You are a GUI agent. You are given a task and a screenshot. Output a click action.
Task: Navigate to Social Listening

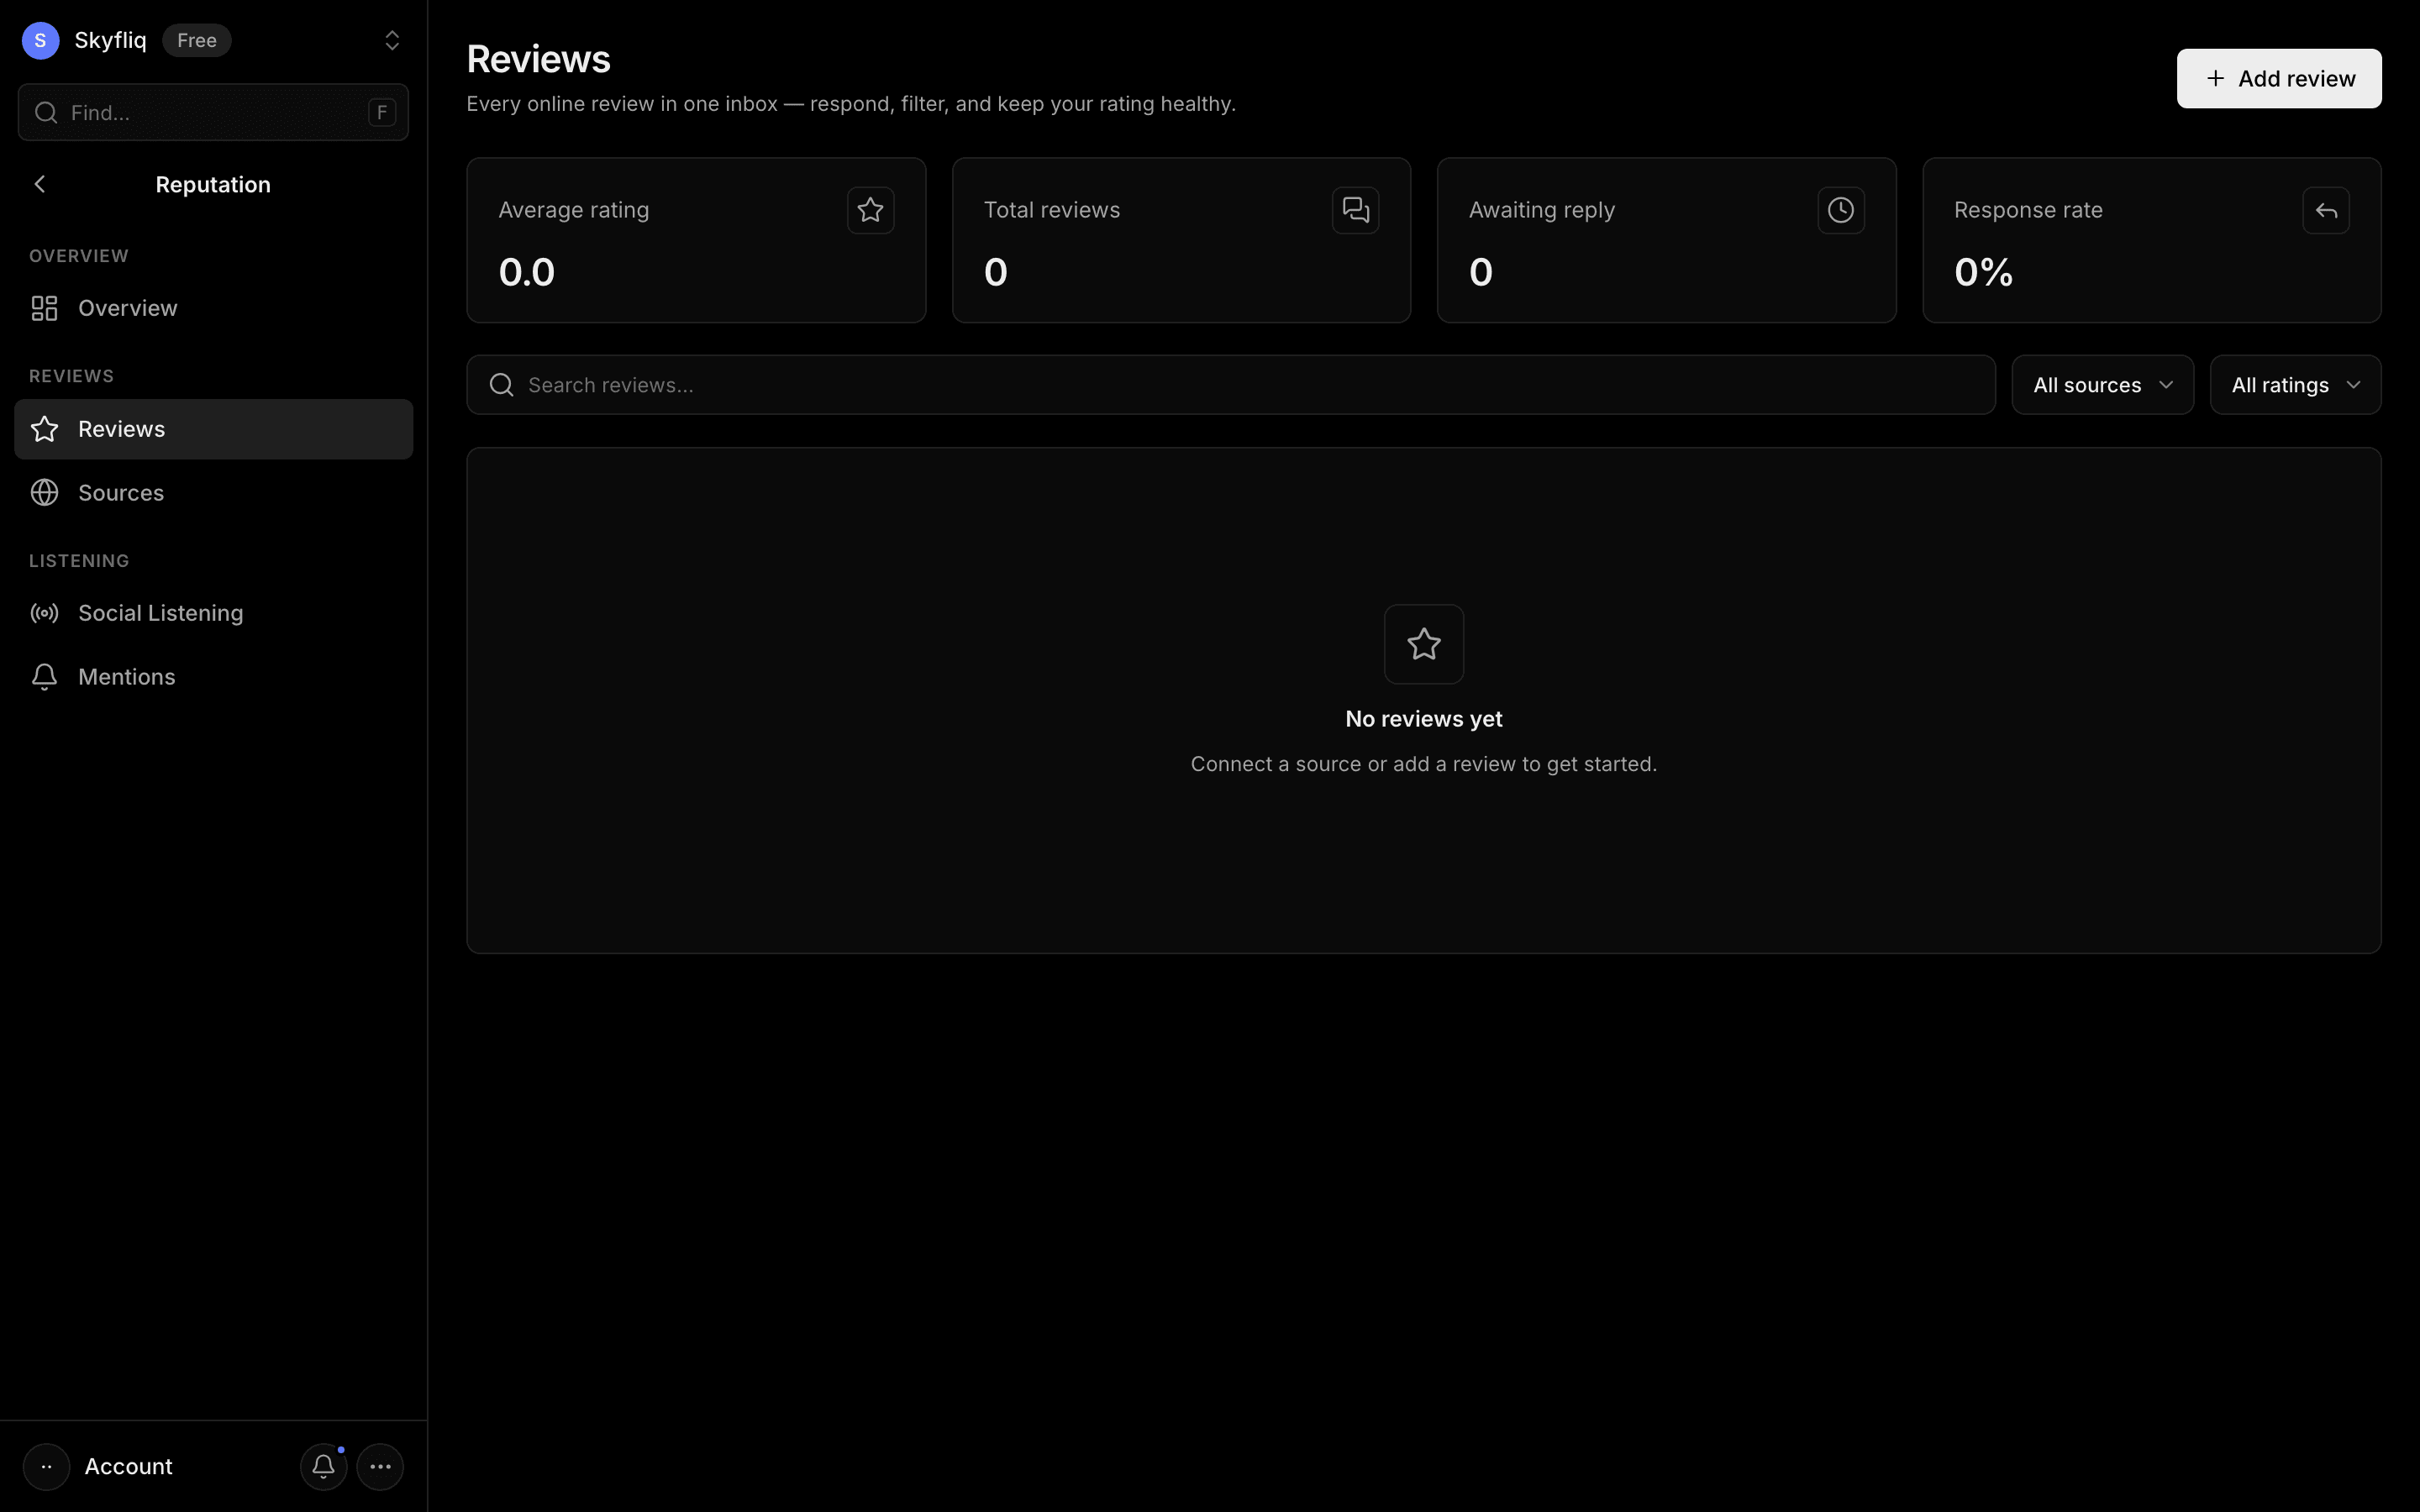[213, 613]
